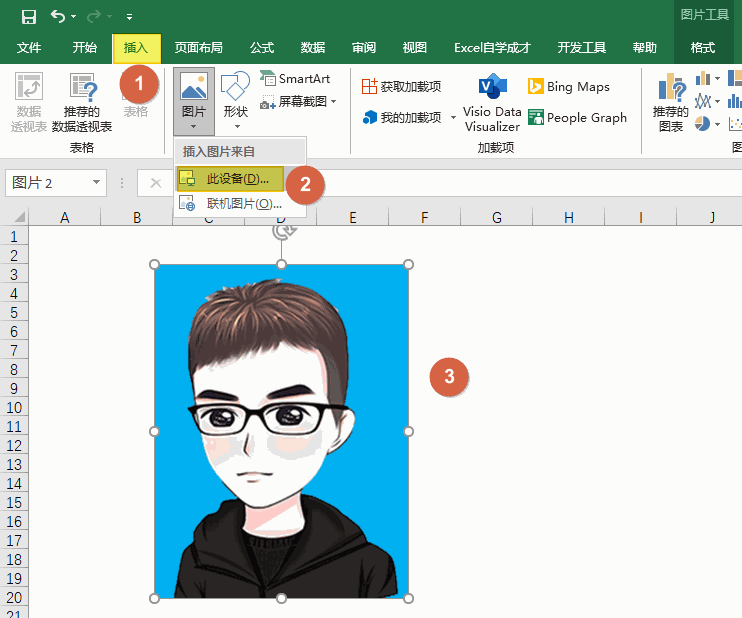Expand the Screenshot dropdown
Viewport: 742px width, 618px height.
(334, 102)
